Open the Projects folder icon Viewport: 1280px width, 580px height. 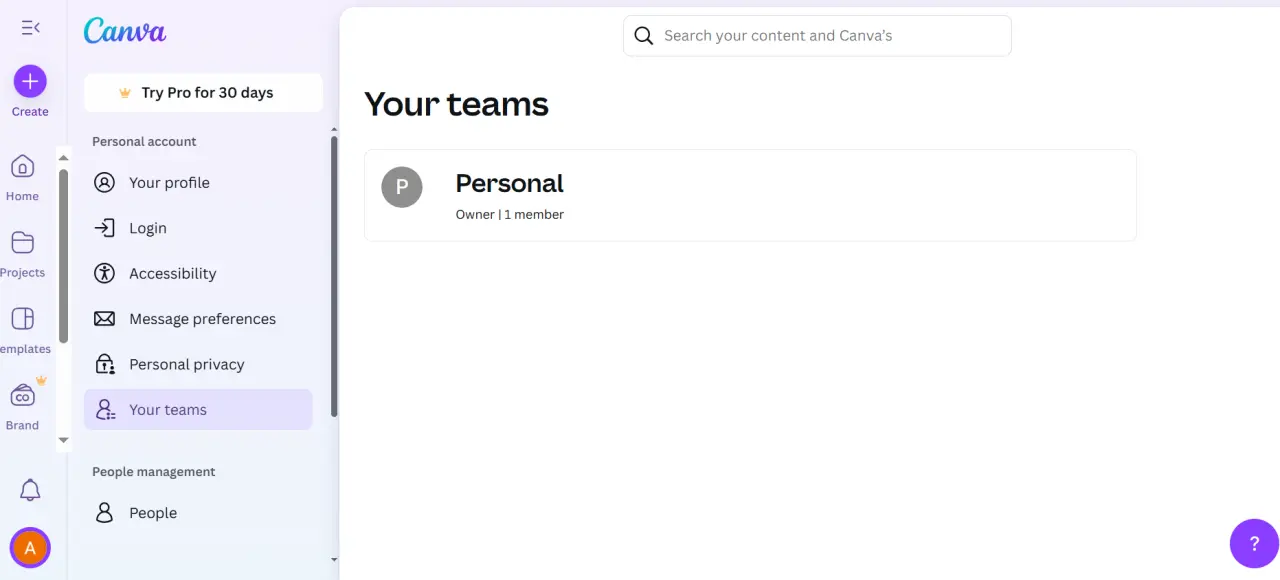[x=22, y=242]
